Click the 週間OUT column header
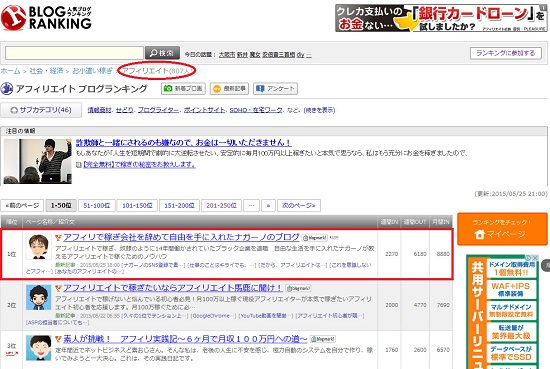 pos(415,222)
